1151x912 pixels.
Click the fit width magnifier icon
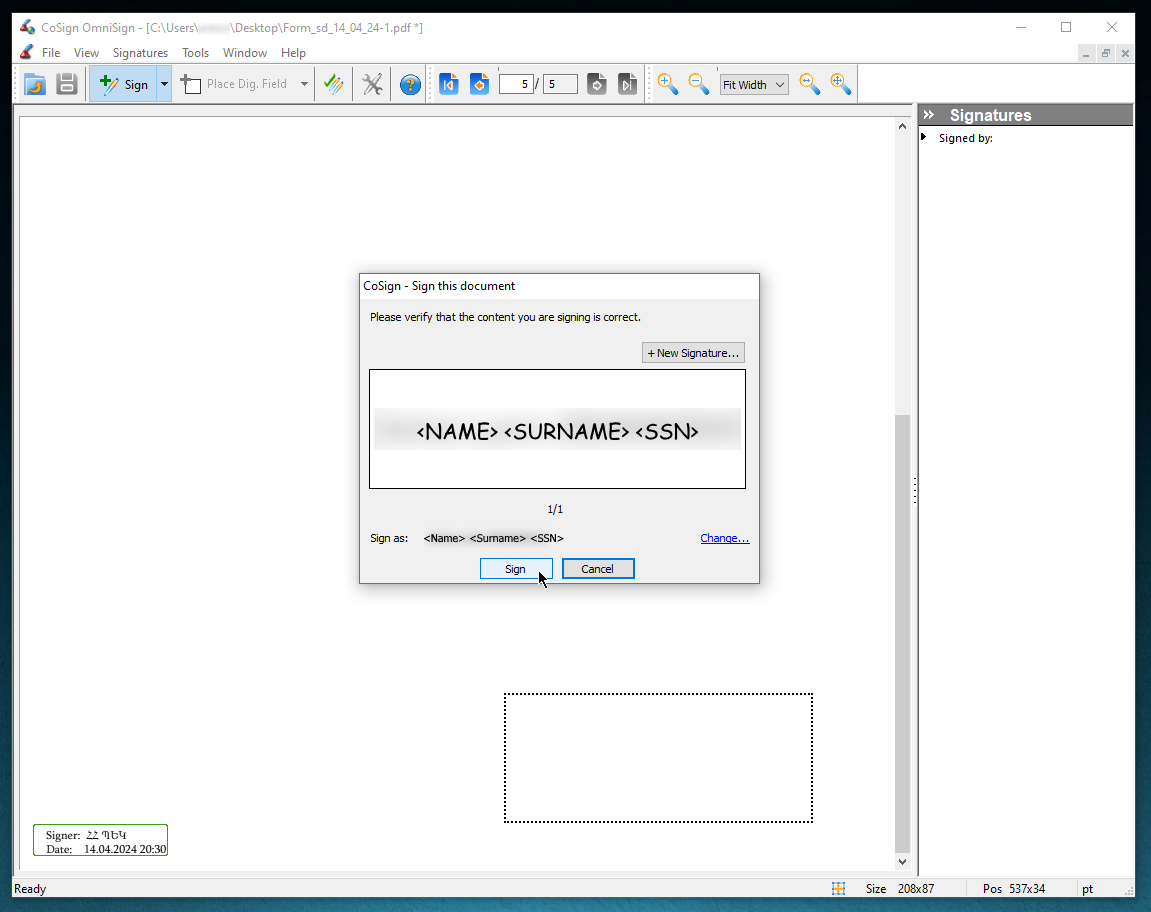tap(810, 84)
